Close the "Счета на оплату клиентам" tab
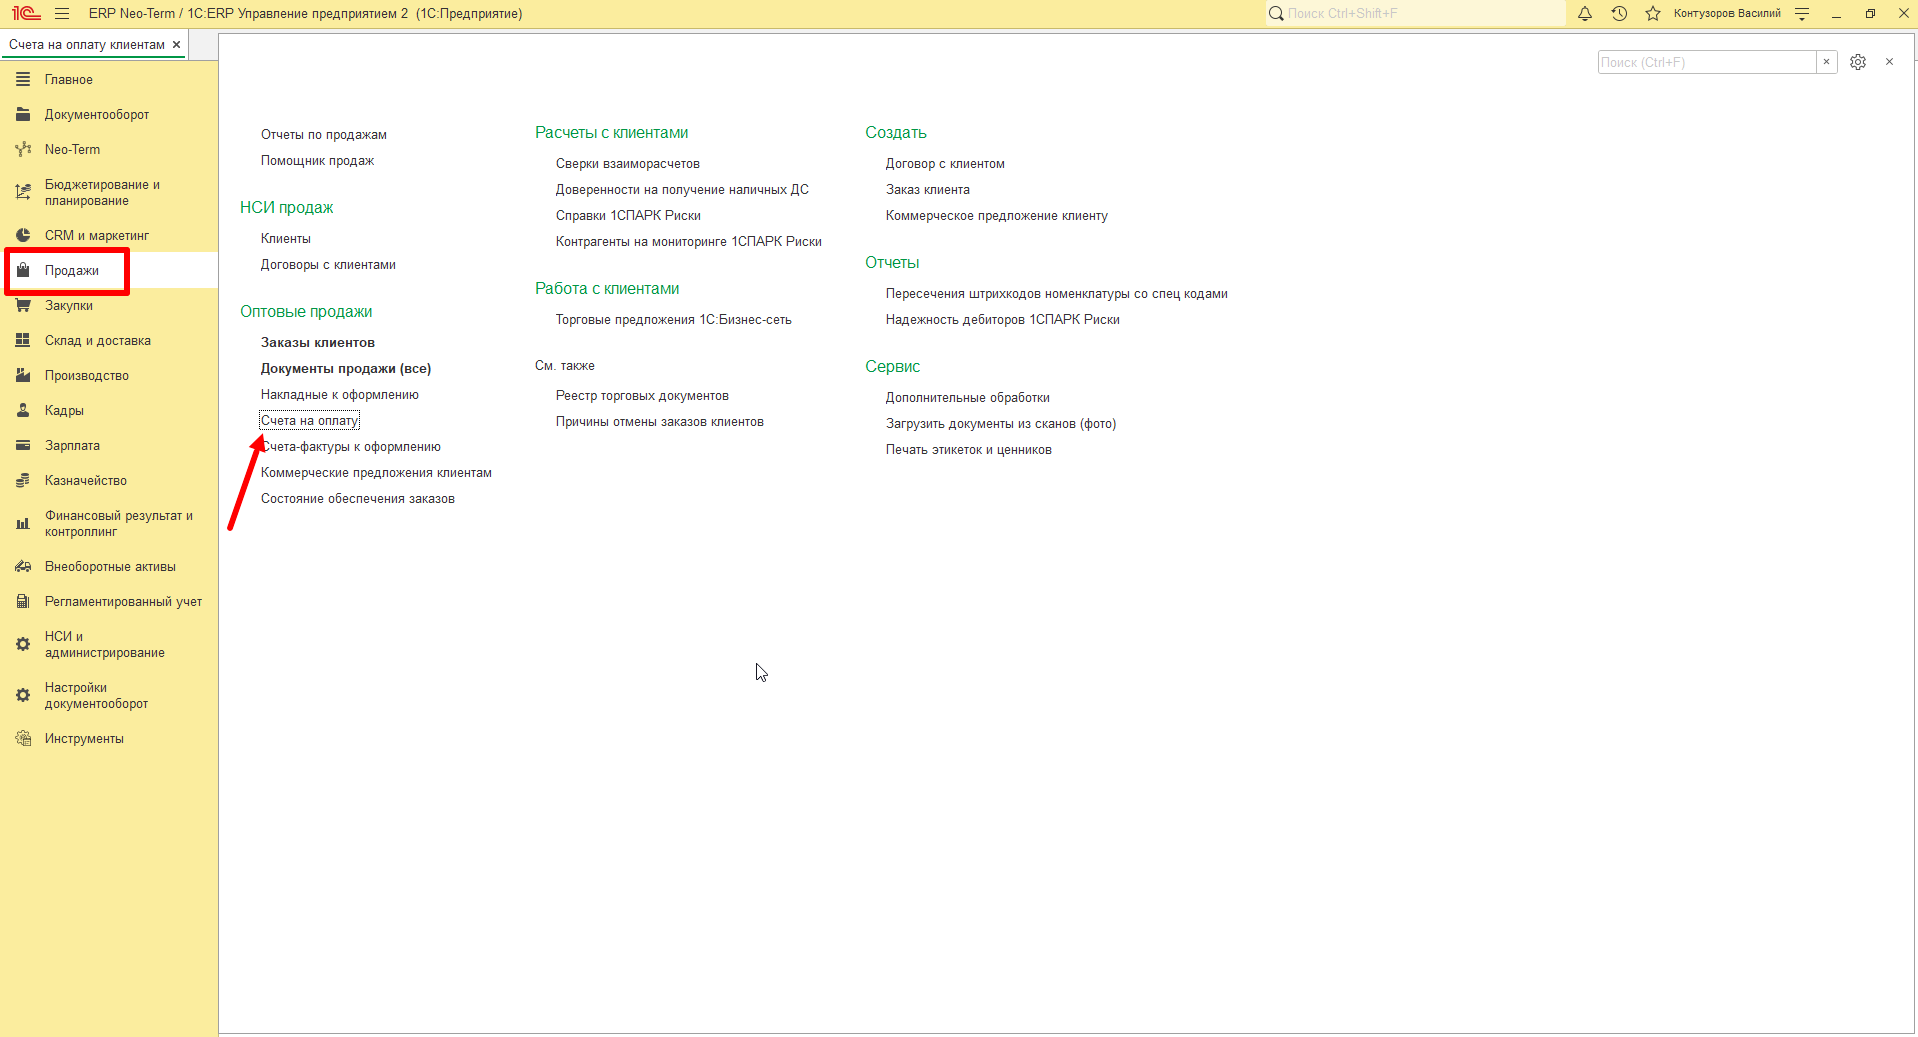 (x=177, y=45)
